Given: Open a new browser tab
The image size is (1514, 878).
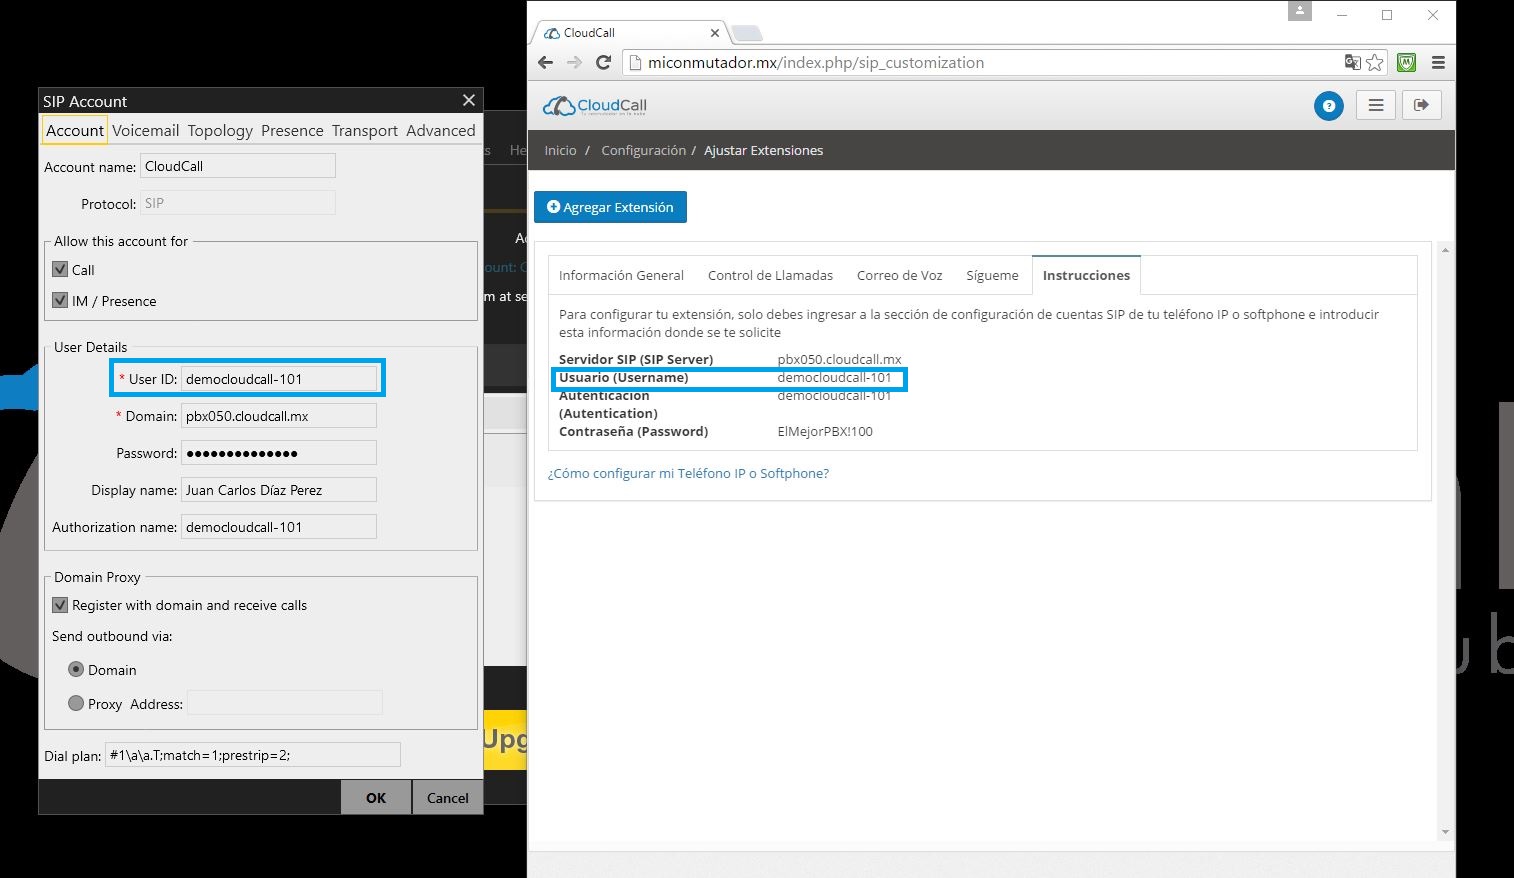Looking at the screenshot, I should [x=746, y=33].
